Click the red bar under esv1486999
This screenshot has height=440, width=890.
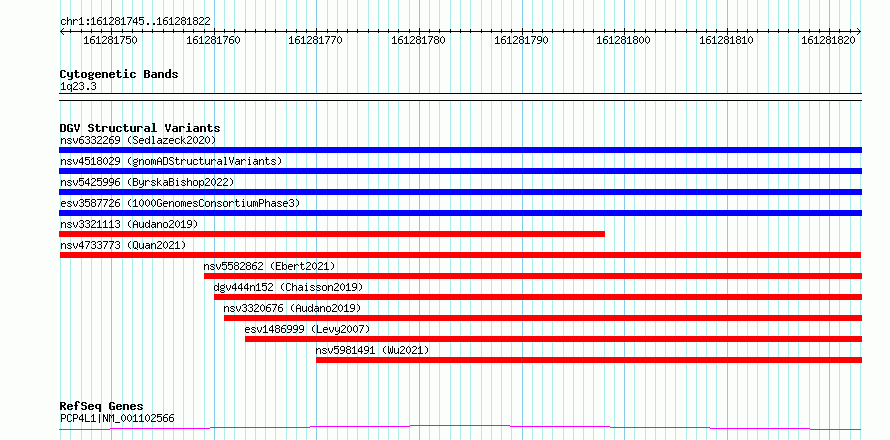coord(553,339)
